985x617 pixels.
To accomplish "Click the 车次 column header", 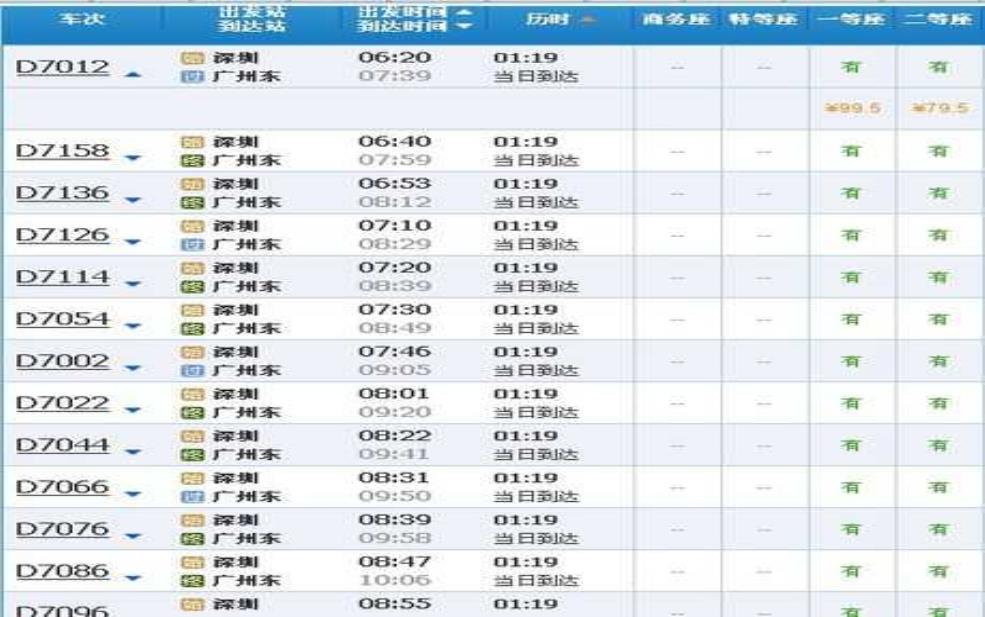I will [82, 19].
